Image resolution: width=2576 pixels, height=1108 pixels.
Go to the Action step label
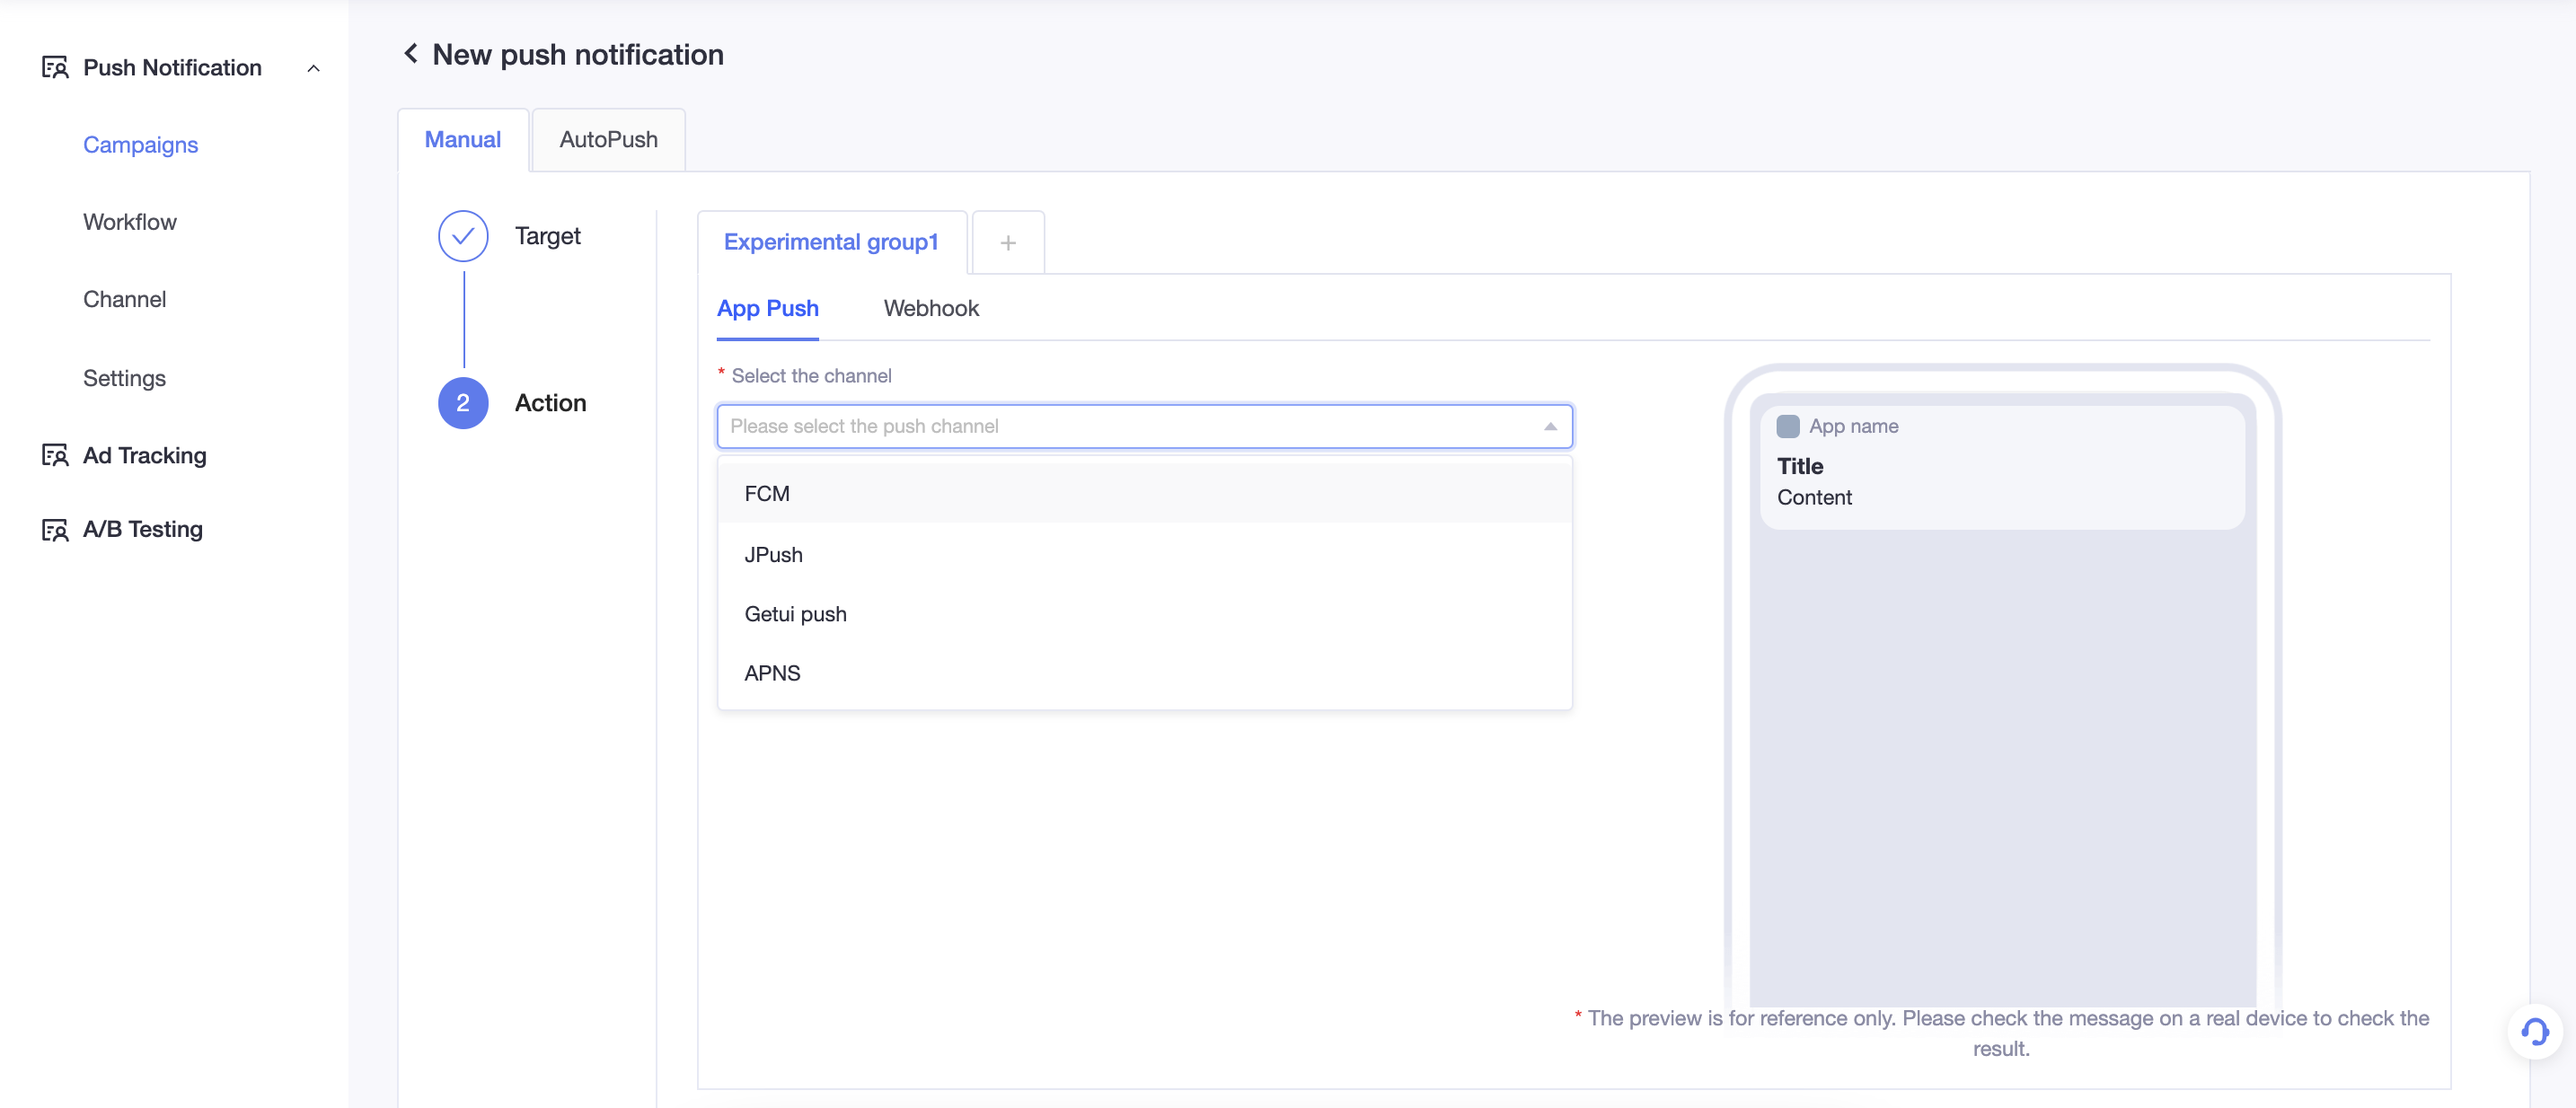[x=550, y=403]
